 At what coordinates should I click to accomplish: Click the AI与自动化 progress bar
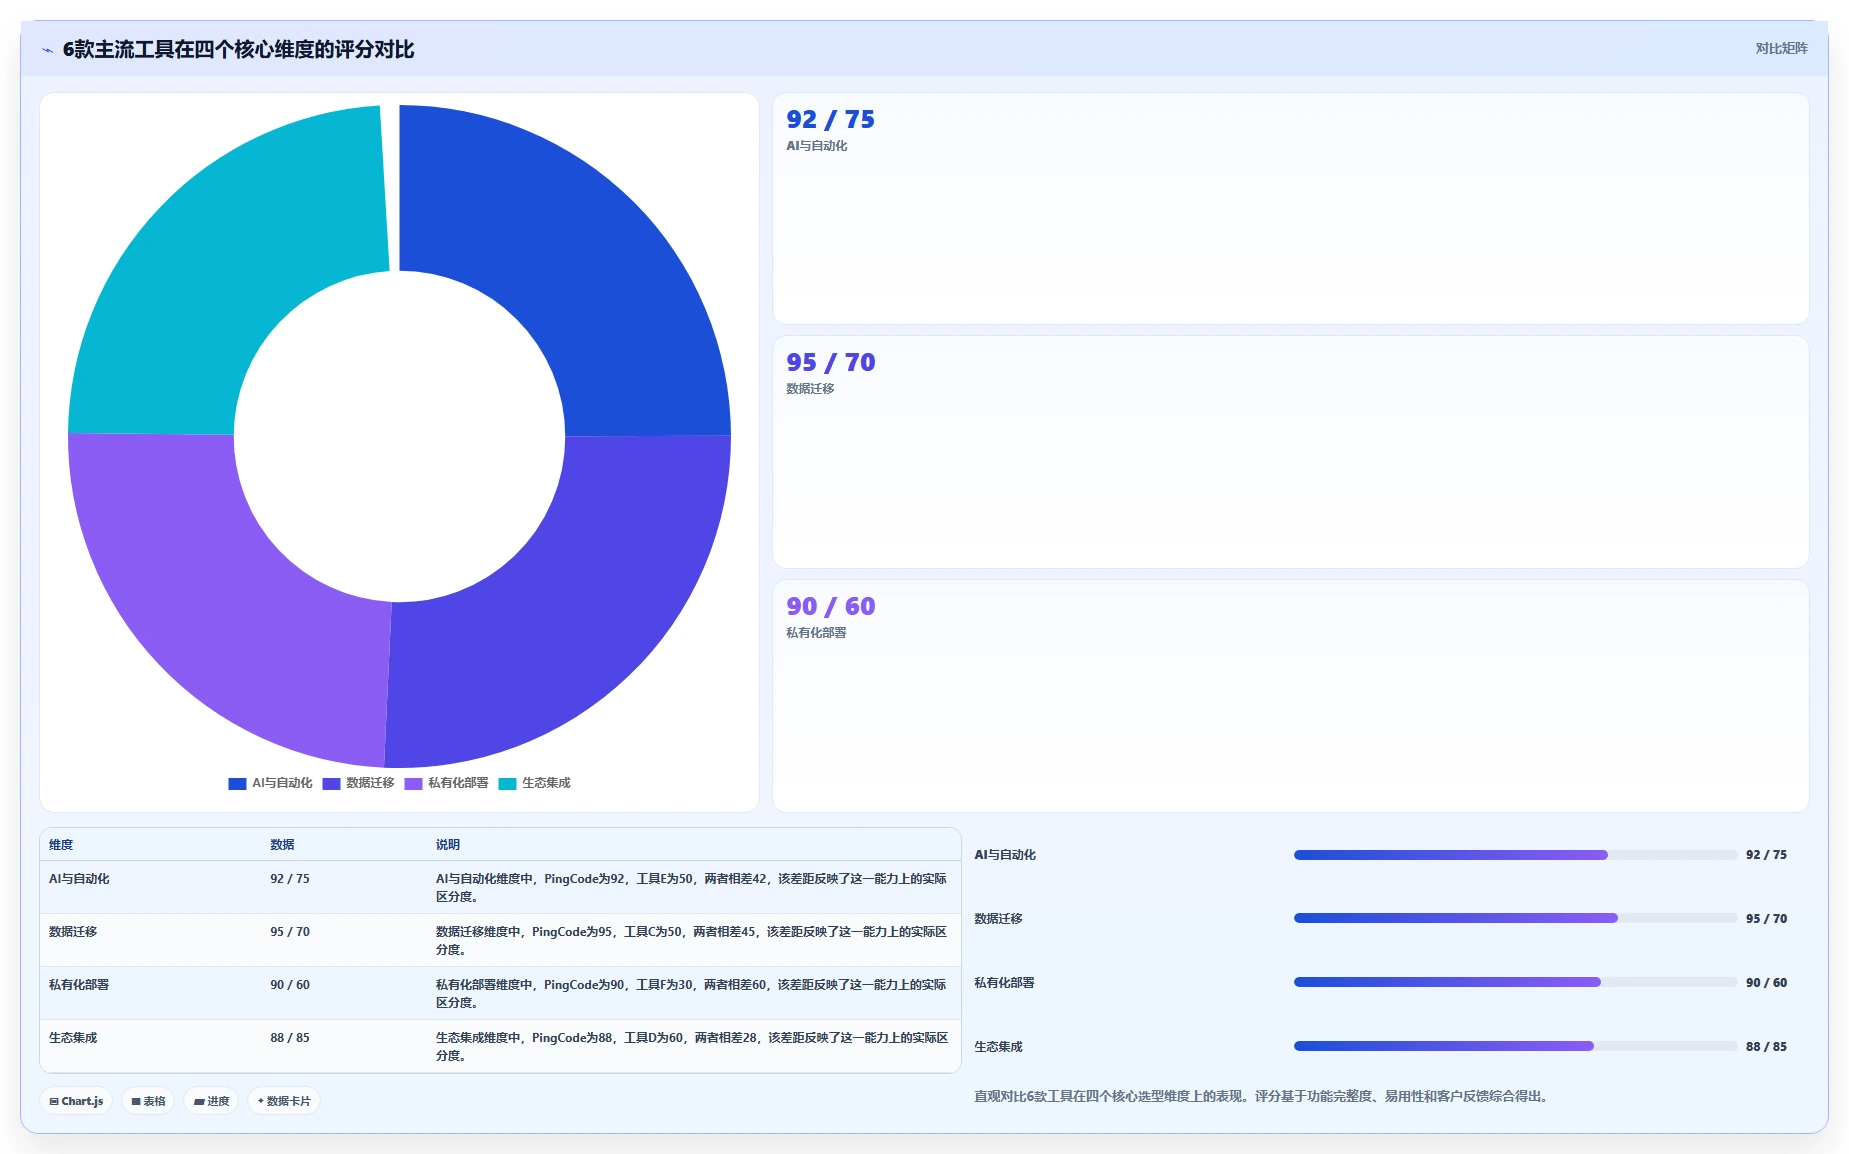(x=1515, y=855)
